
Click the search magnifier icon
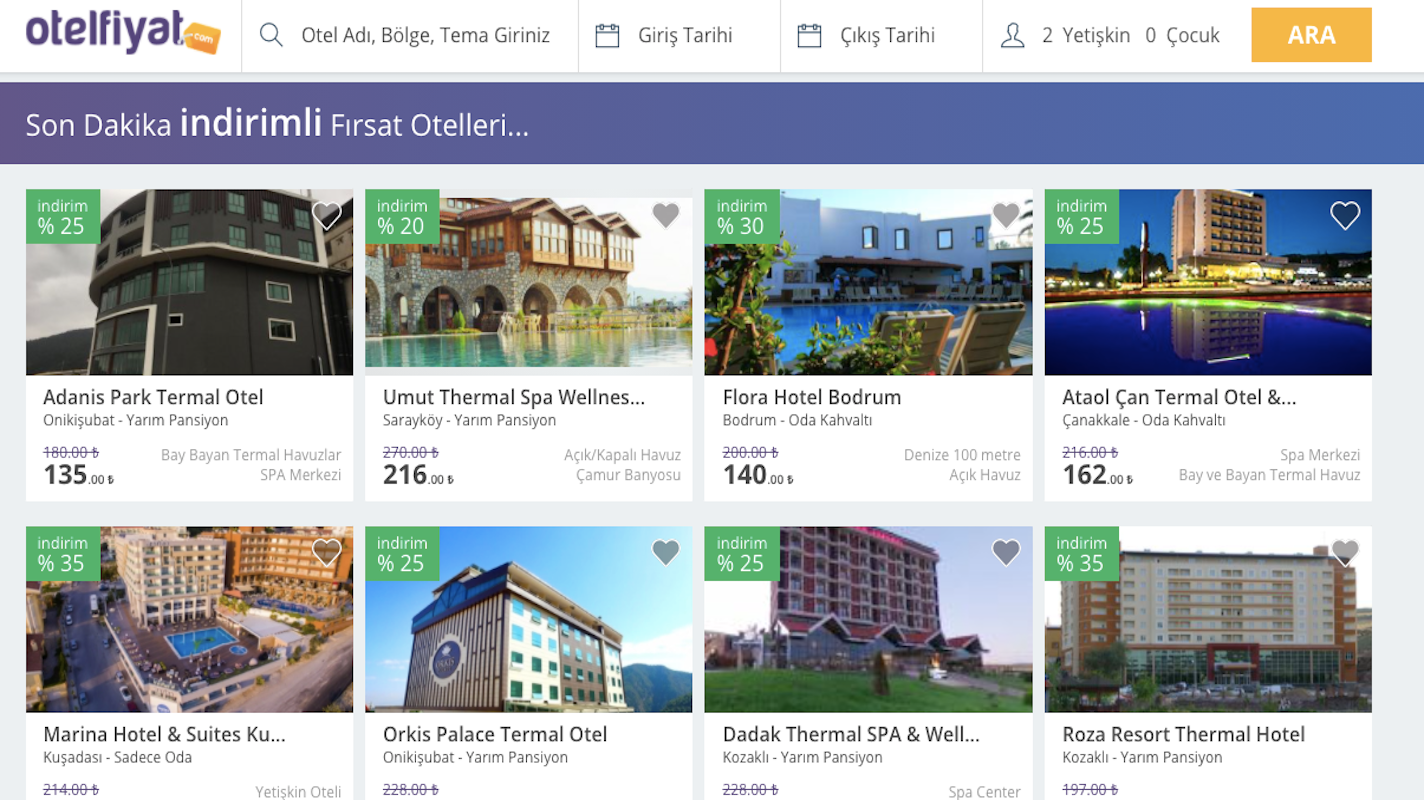(271, 36)
